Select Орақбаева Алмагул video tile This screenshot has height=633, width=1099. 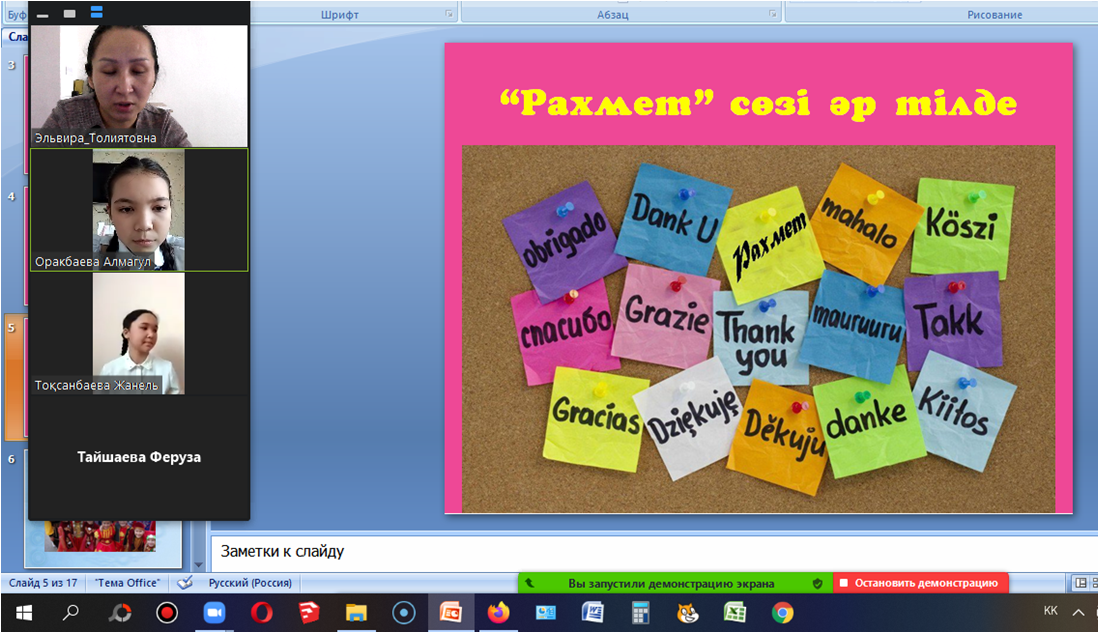[x=138, y=210]
